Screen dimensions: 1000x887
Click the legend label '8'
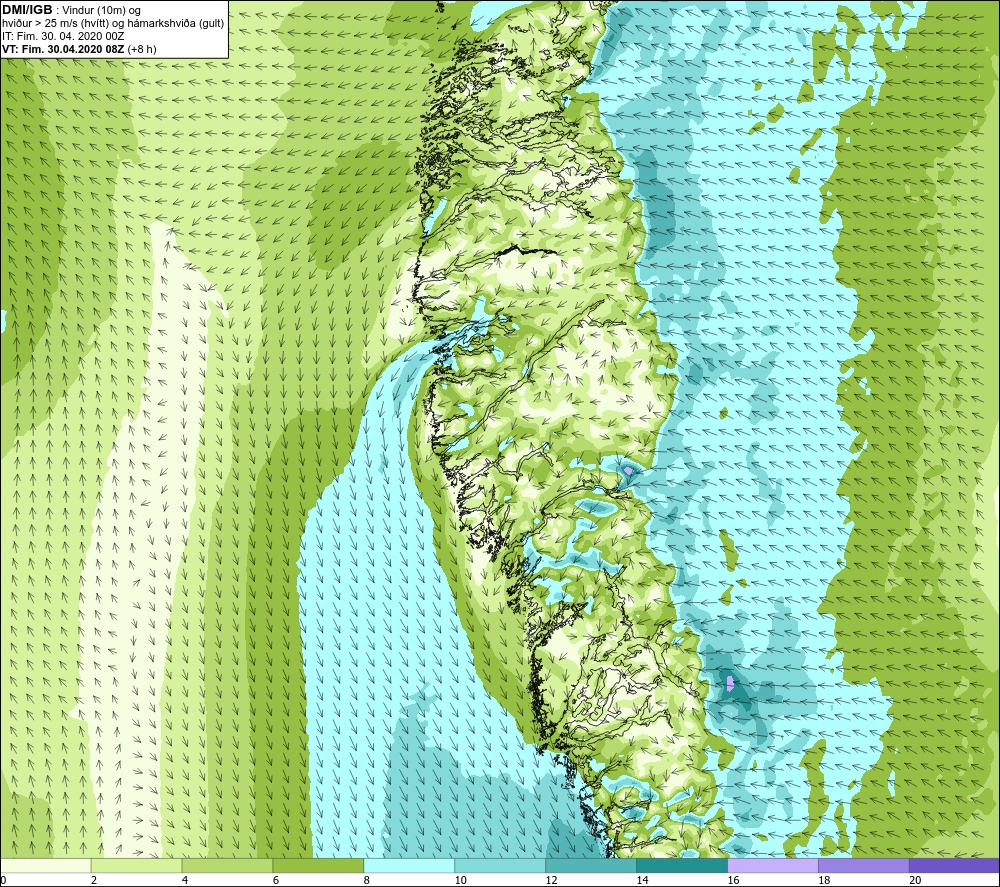coord(367,880)
